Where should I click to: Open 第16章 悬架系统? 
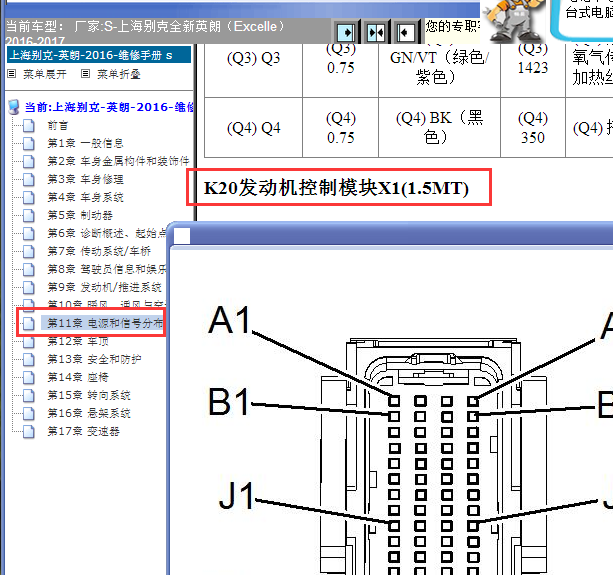pos(89,413)
